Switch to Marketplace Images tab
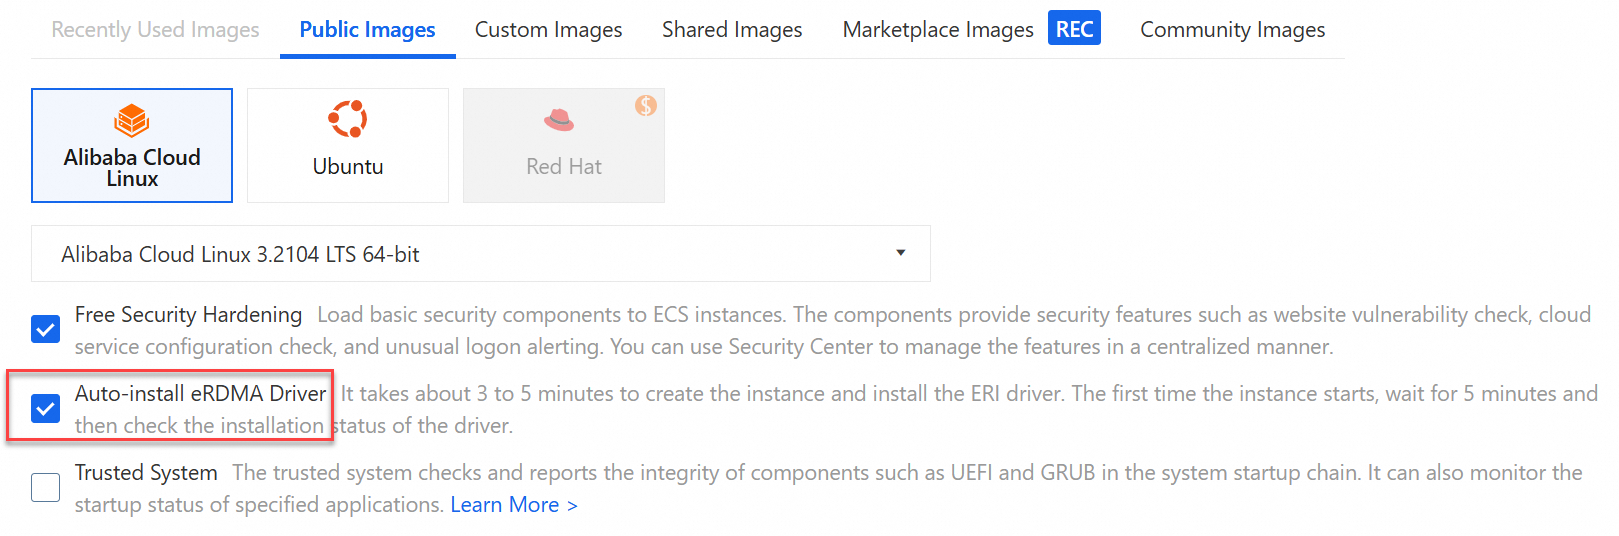The height and width of the screenshot is (536, 1619). pyautogui.click(x=937, y=30)
